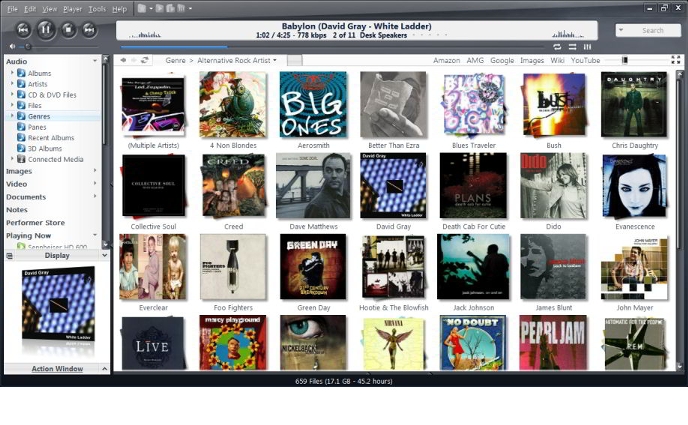Toggle repeat playback mode
688x425 pixels.
[557, 46]
